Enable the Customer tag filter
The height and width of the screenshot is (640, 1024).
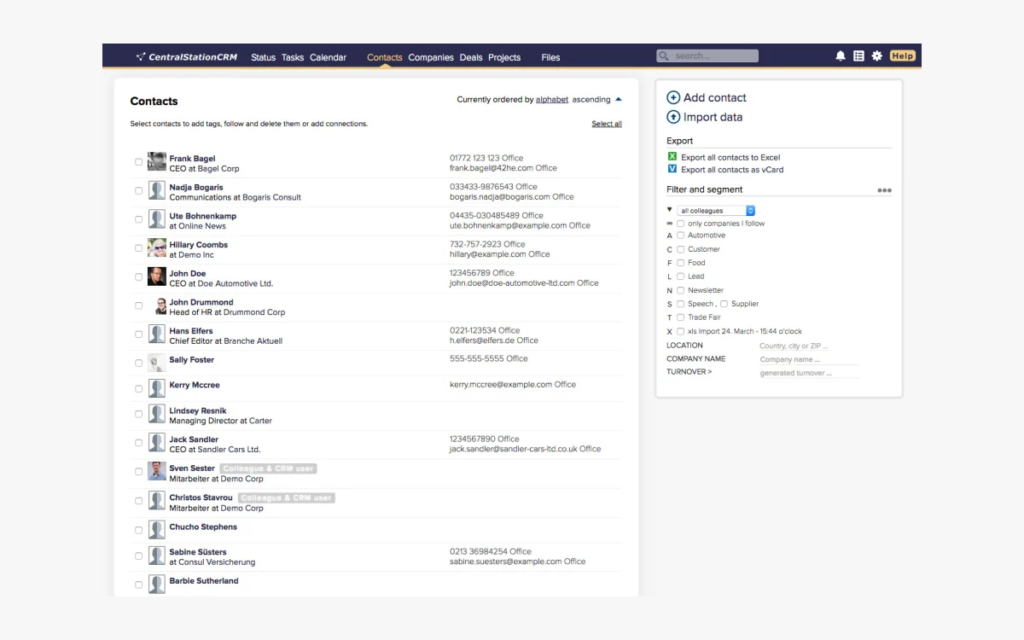click(x=680, y=249)
